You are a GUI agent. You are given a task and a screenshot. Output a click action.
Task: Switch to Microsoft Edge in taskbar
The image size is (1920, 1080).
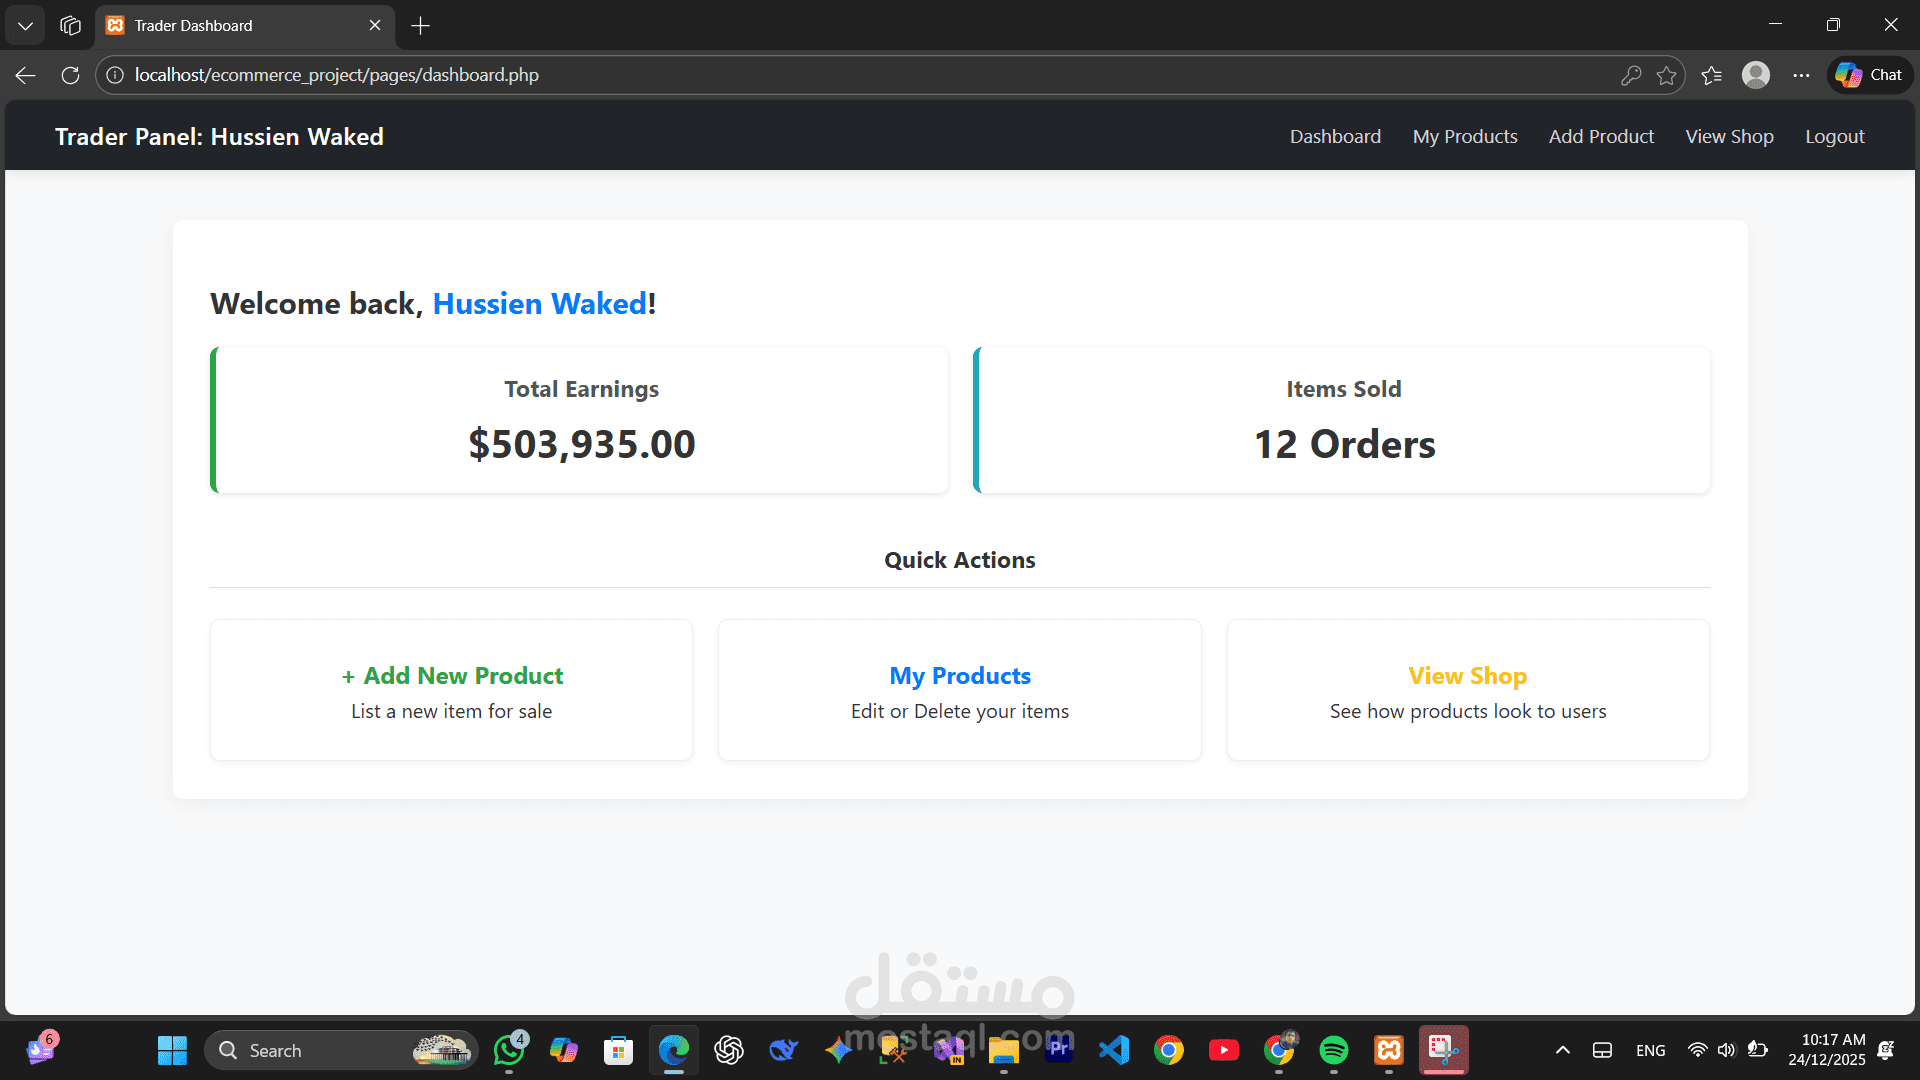pyautogui.click(x=674, y=1050)
